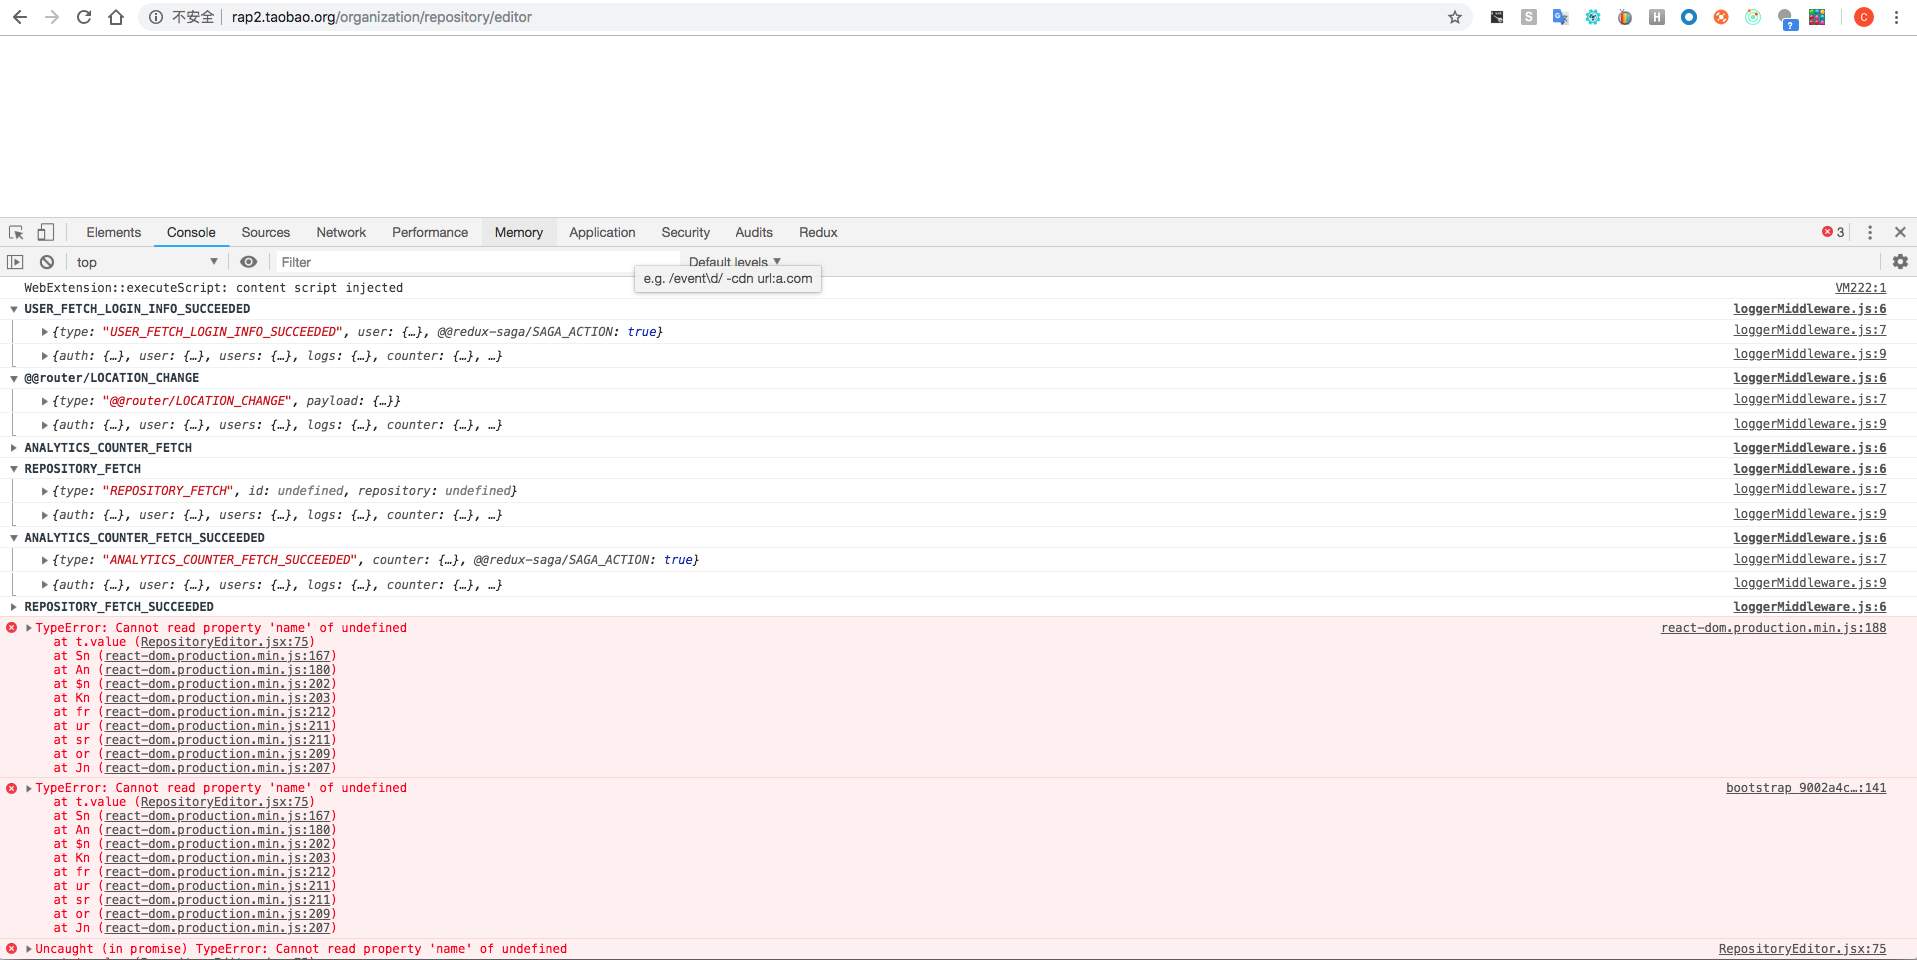Collapse the @@router/LOCATION_CHANGE group
The width and height of the screenshot is (1917, 960).
point(14,378)
